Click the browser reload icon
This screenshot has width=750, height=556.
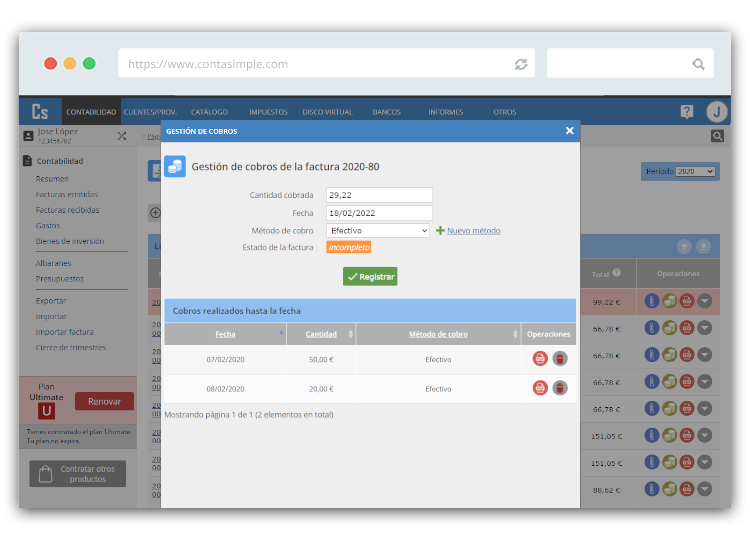point(521,64)
